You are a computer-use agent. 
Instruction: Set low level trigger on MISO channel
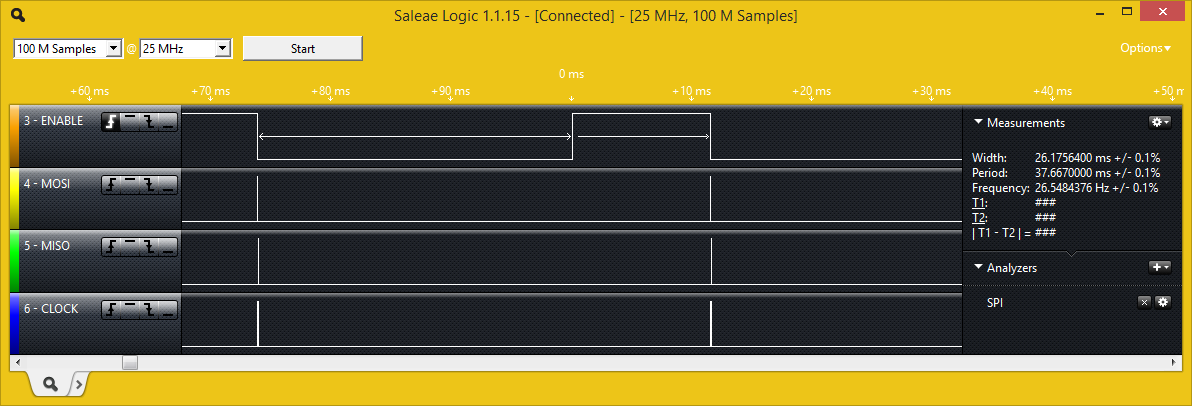click(x=168, y=247)
